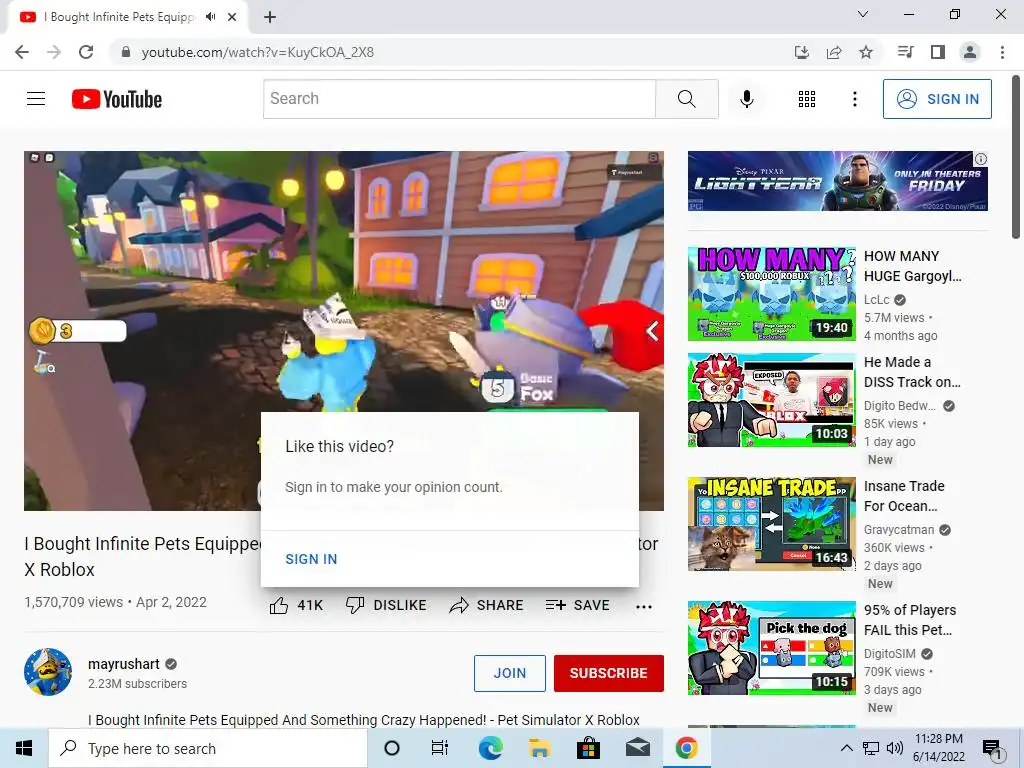The width and height of the screenshot is (1024, 768).
Task: Open YouTube settings three-dot menu
Action: coord(854,99)
